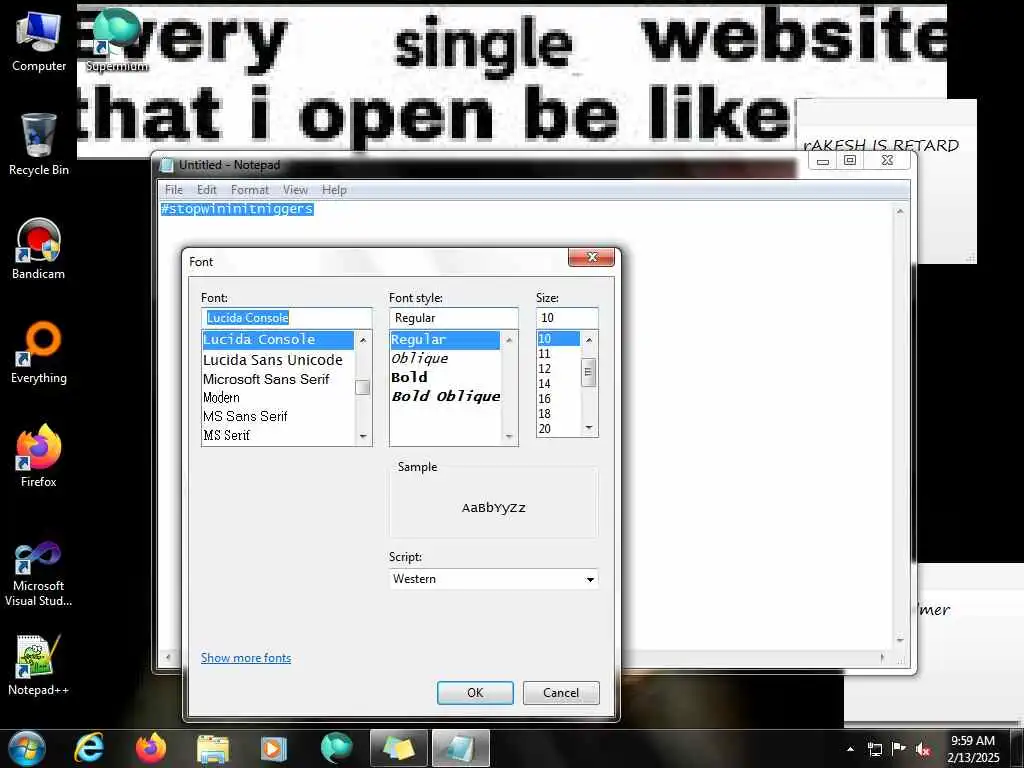Open the Notepad File menu
The image size is (1024, 768).
pyautogui.click(x=174, y=189)
